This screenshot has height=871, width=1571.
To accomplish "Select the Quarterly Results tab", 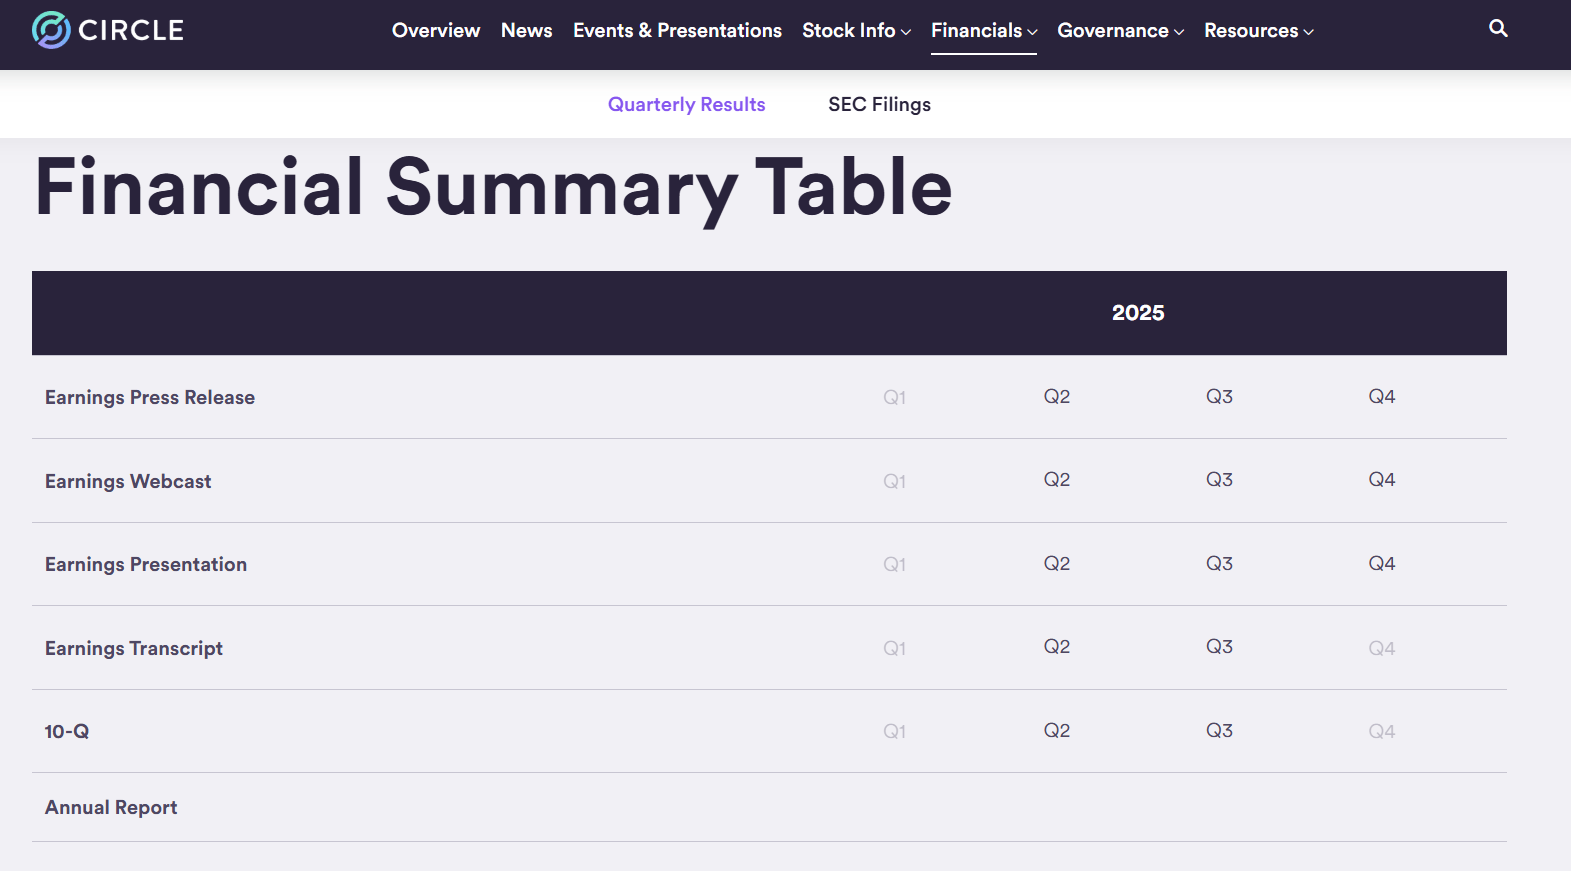I will tap(686, 105).
